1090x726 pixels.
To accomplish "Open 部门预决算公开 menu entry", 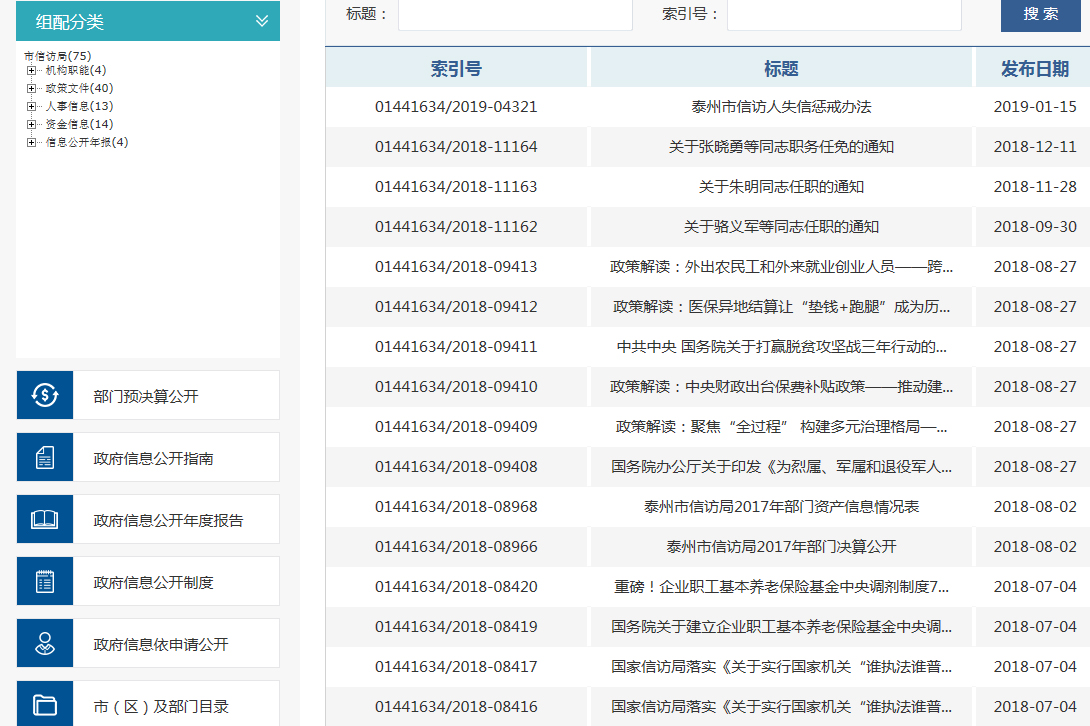I will coord(146,397).
